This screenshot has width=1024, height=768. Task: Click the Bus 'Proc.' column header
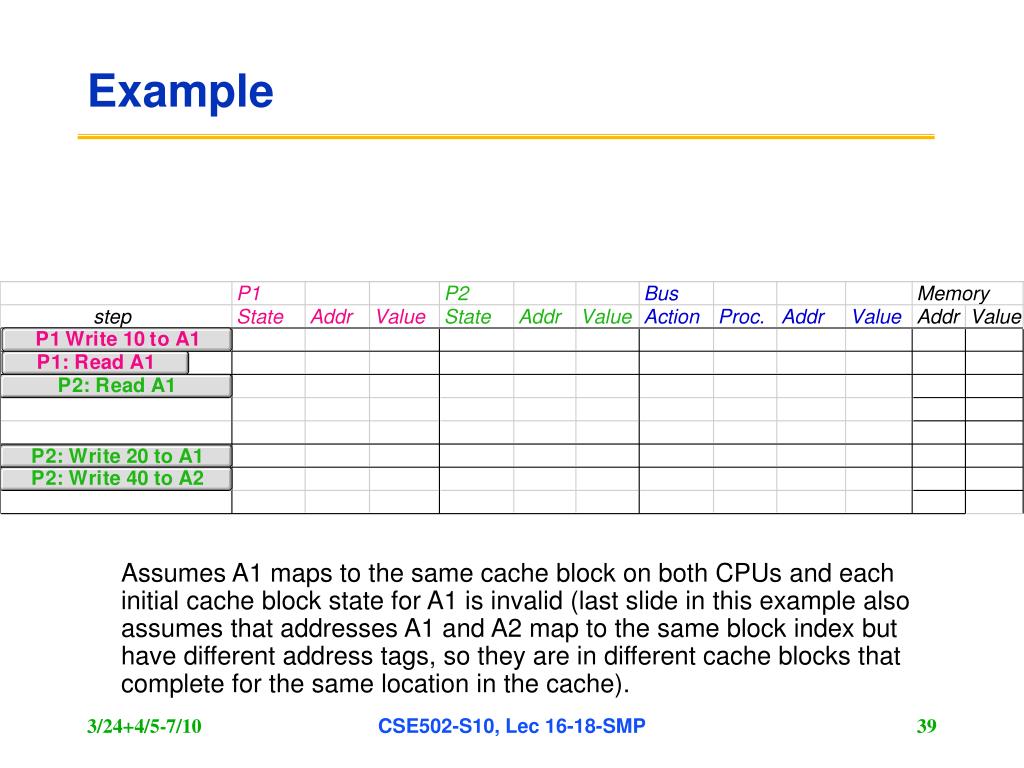tap(741, 317)
